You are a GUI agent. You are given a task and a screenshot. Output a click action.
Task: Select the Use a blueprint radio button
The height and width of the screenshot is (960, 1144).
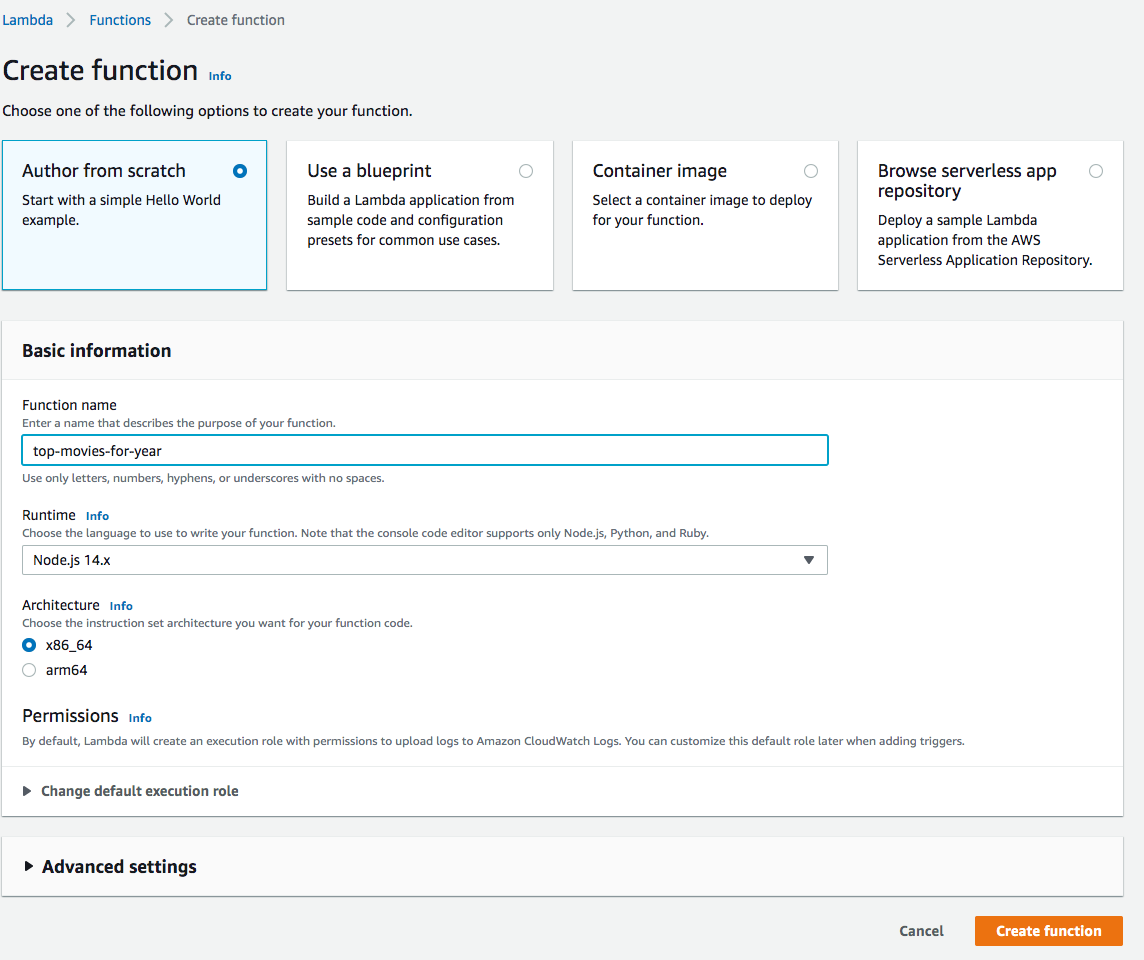click(x=526, y=171)
